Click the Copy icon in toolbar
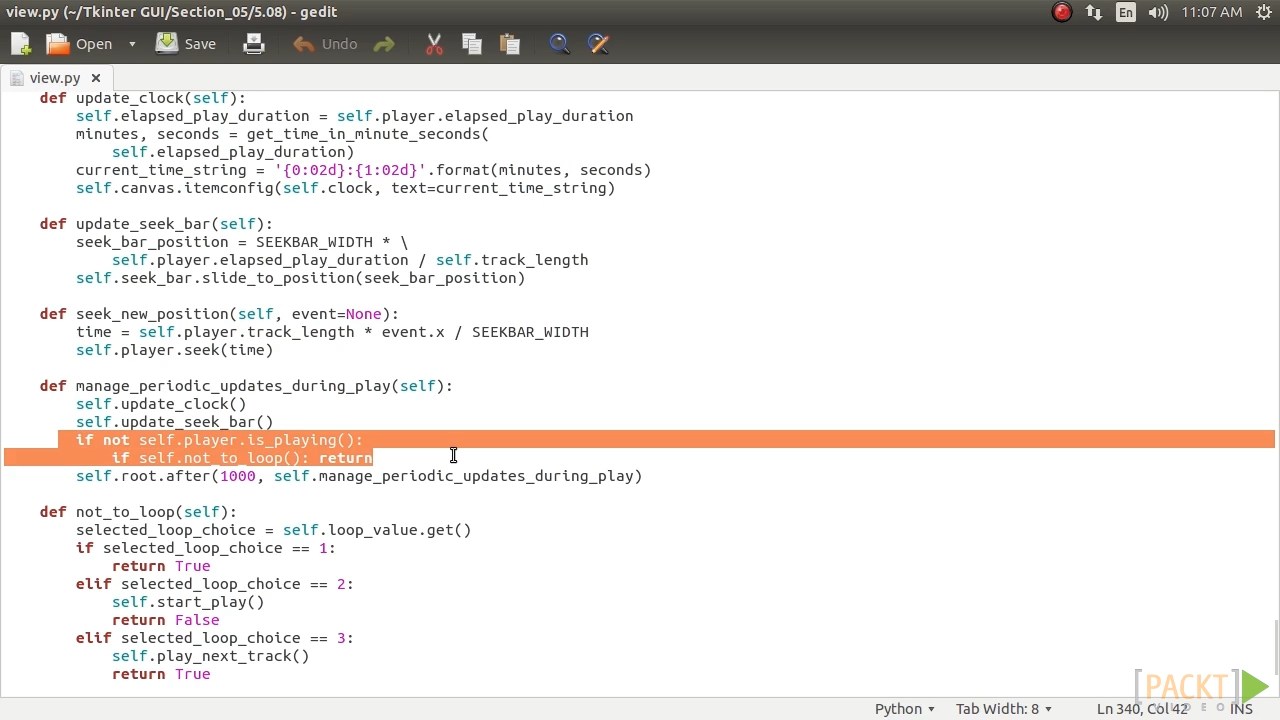1280x720 pixels. (472, 44)
